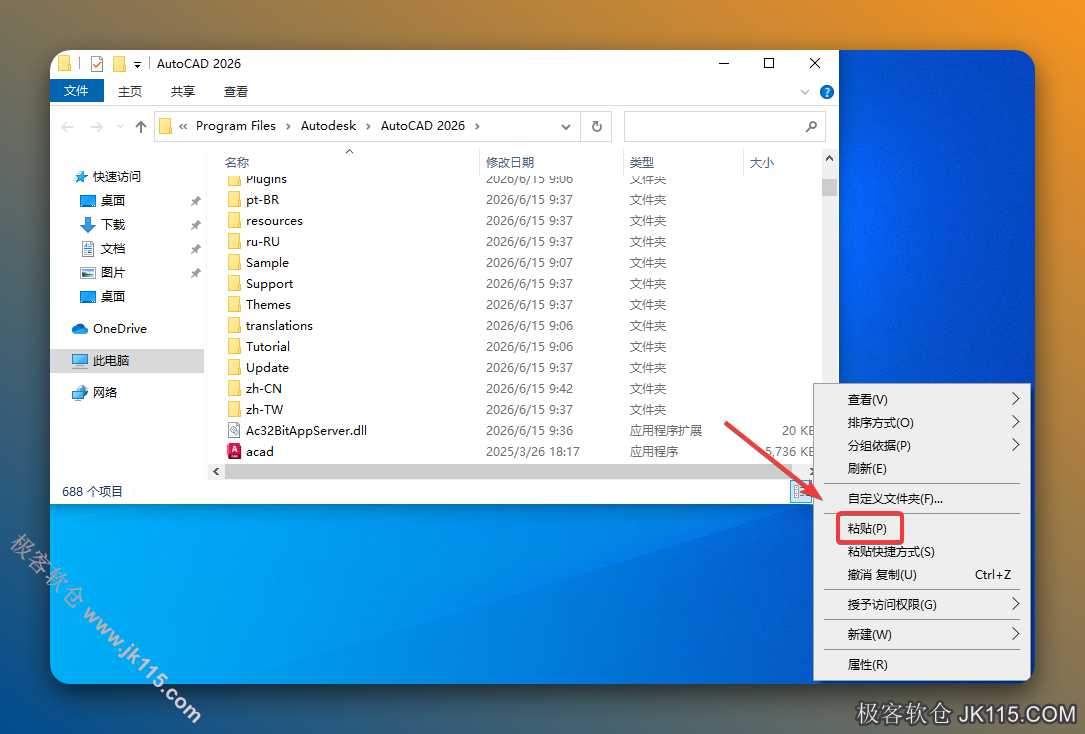Switch to the 共享 ribbon tab
1085x734 pixels.
183,91
